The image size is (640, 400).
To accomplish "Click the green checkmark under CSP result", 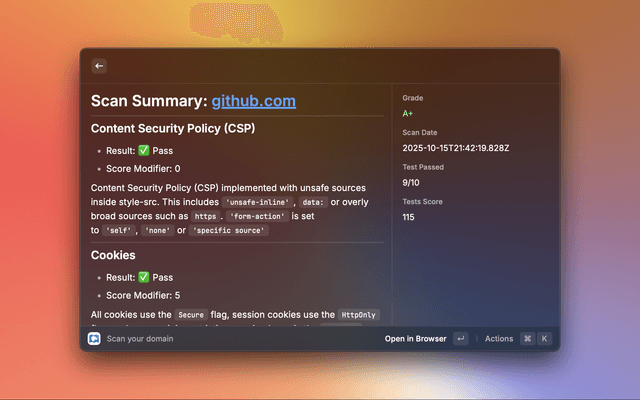I will click(145, 151).
